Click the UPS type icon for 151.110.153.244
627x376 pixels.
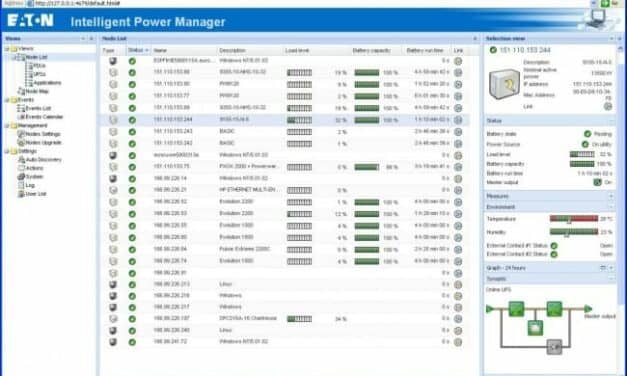(x=114, y=120)
